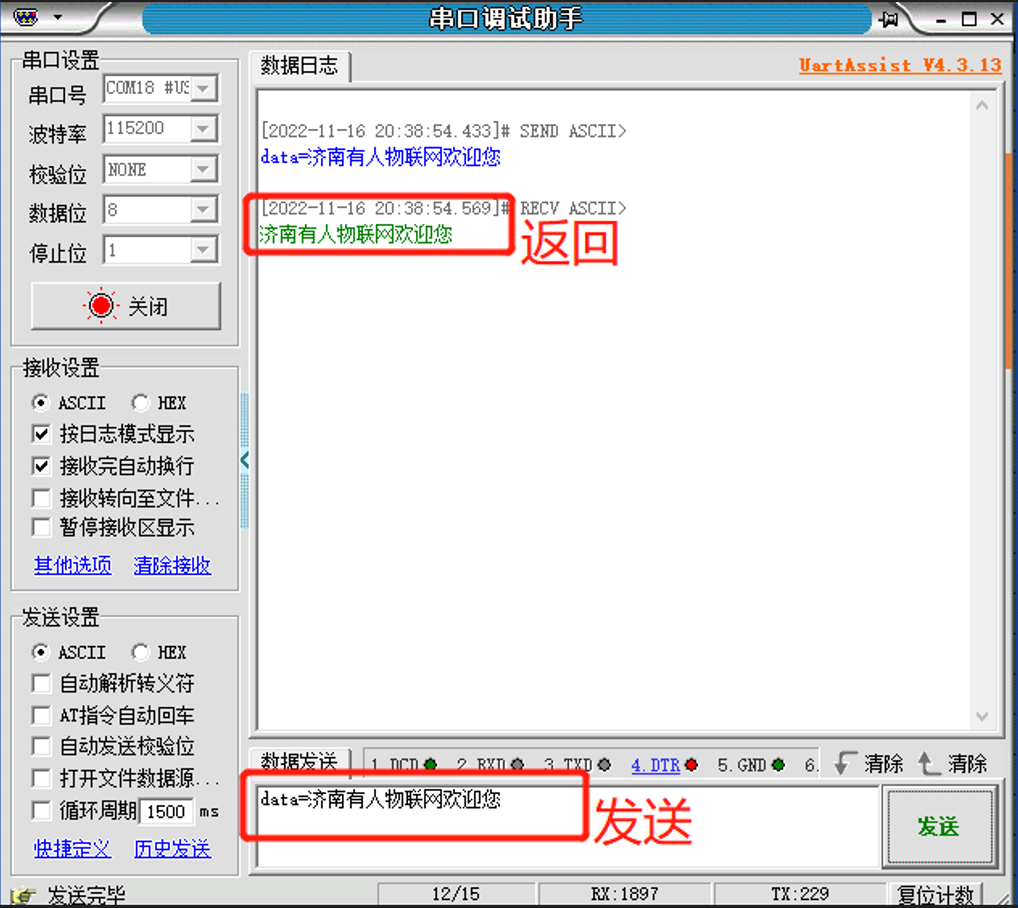Switch to the 数据发送 tab
The image size is (1018, 908).
click(x=299, y=761)
